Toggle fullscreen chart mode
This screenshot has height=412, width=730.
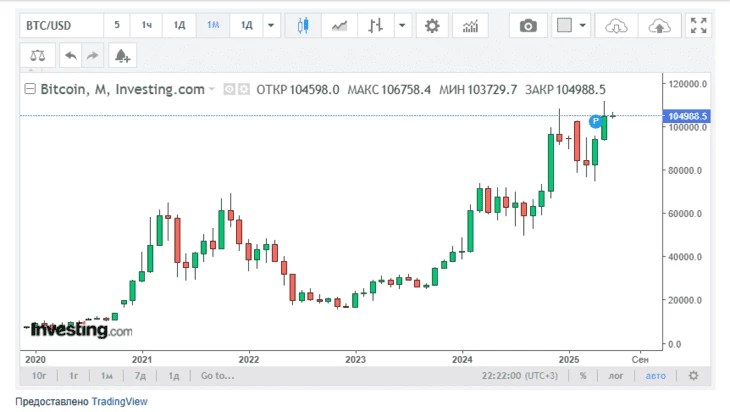(x=699, y=25)
